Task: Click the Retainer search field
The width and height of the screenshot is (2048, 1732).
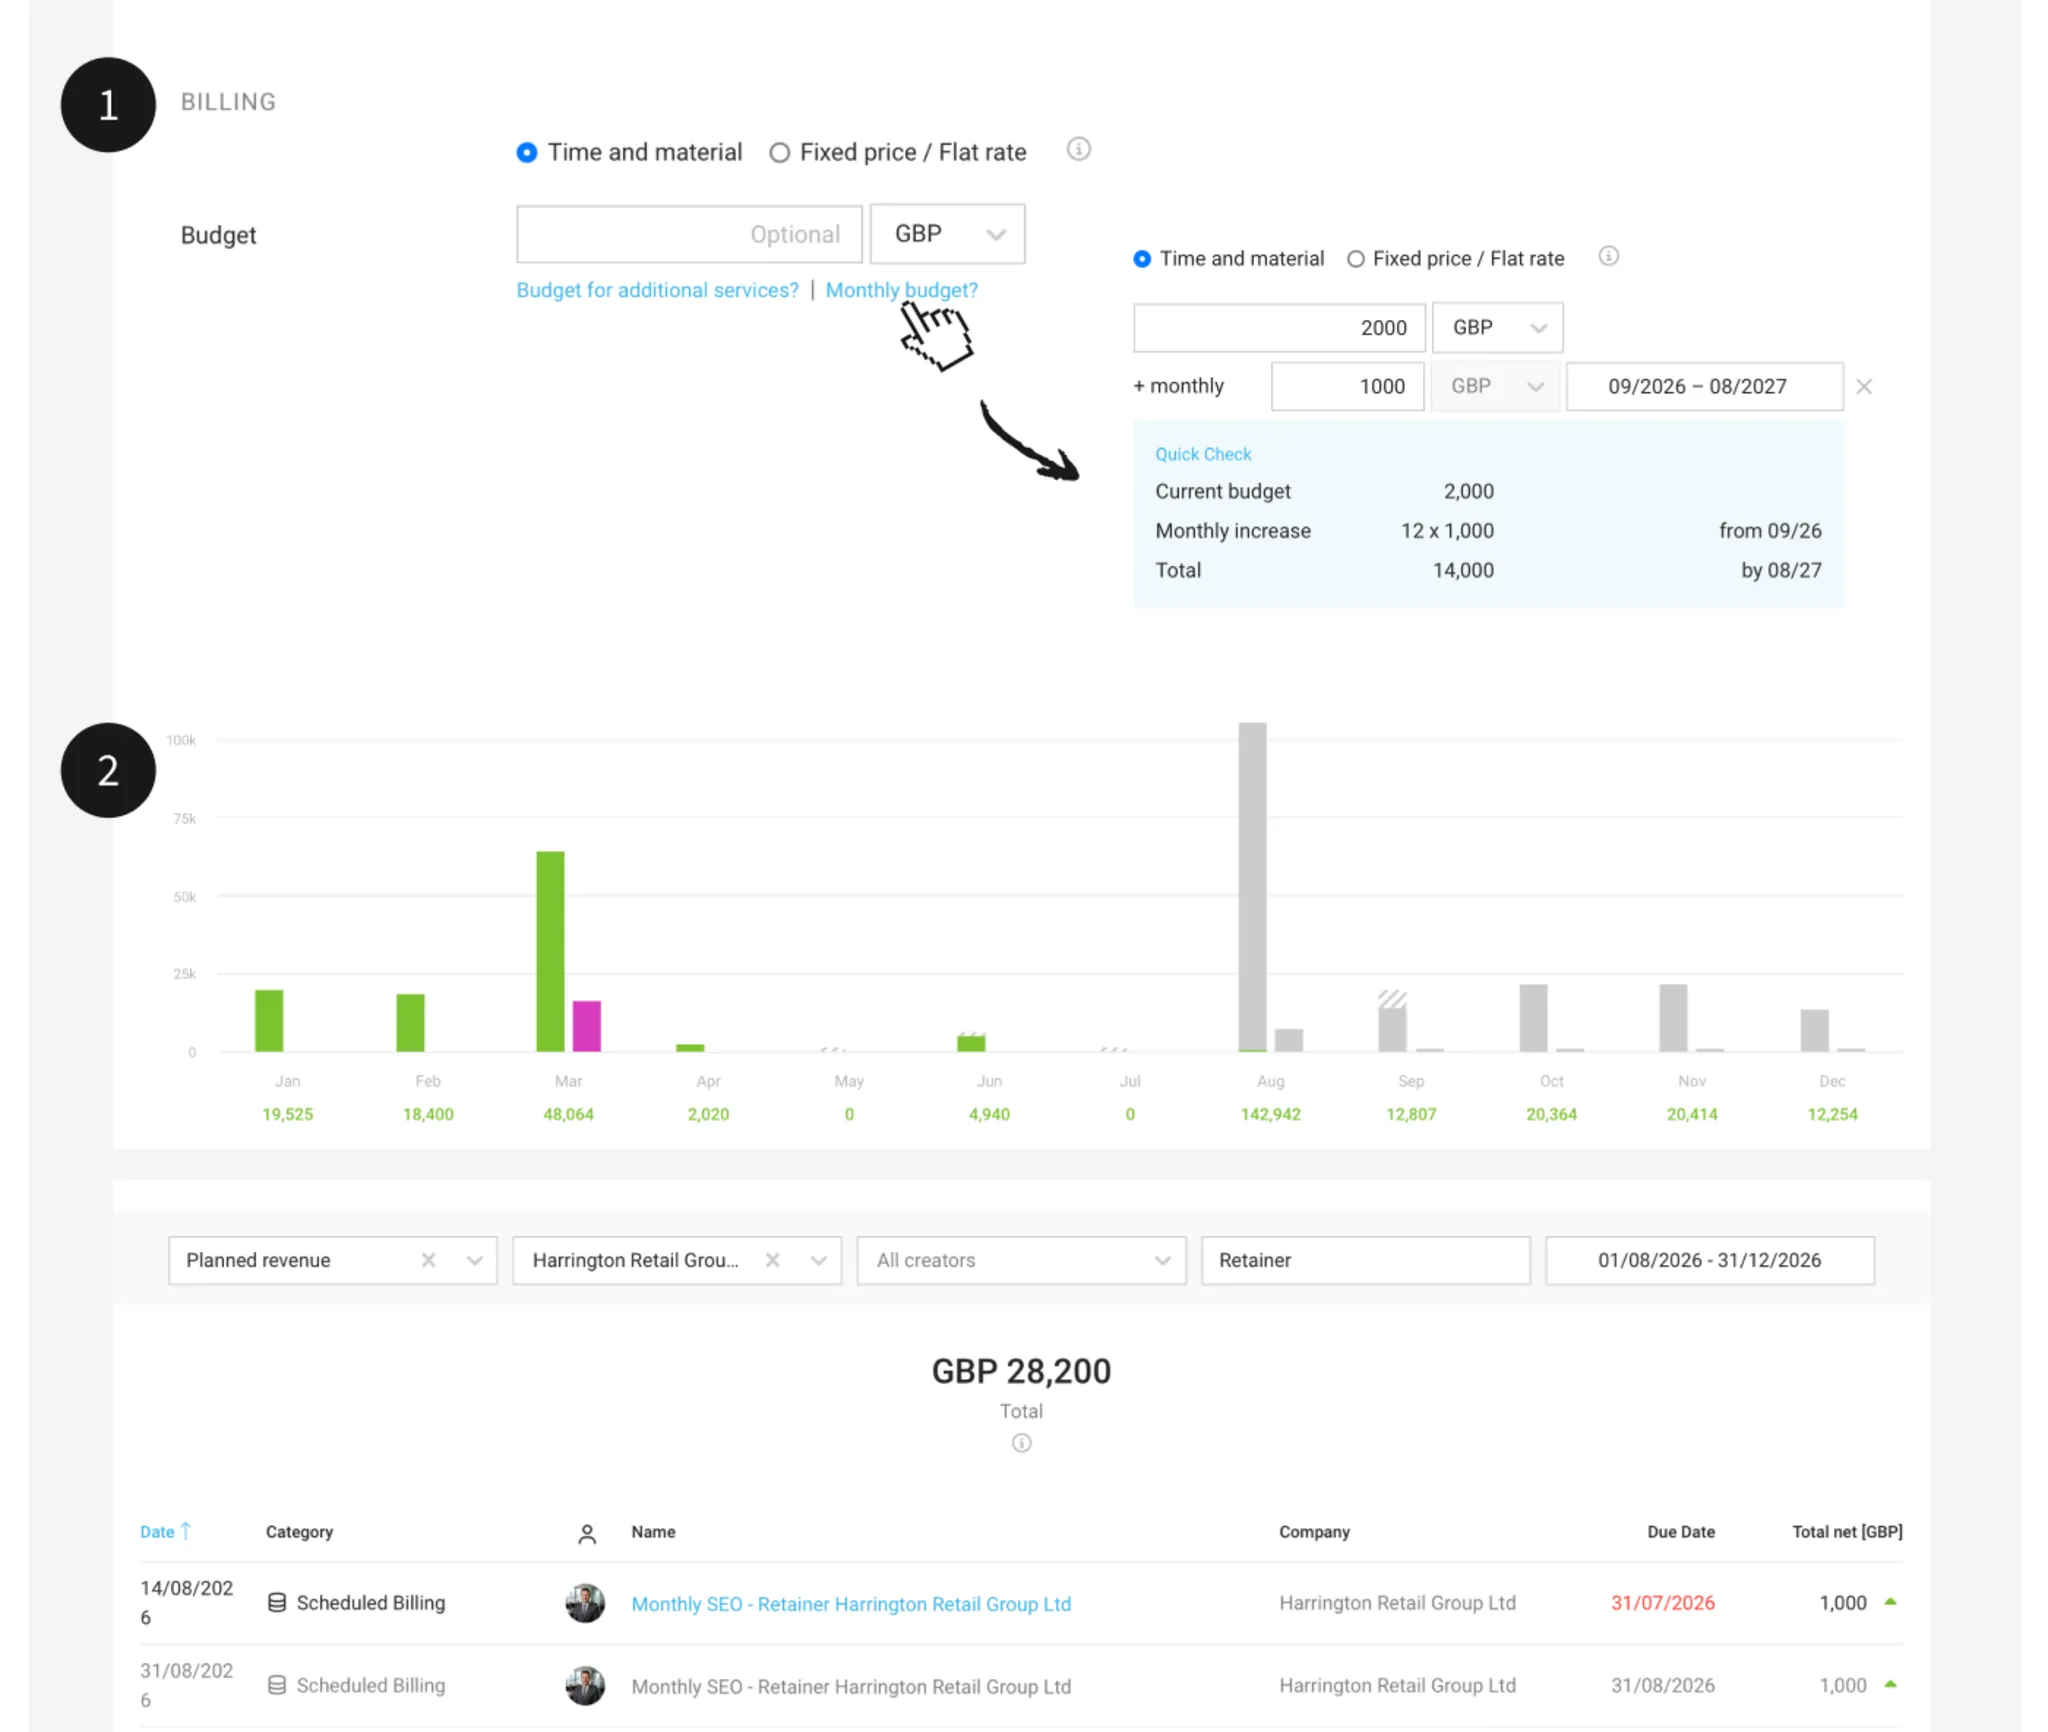Action: click(1365, 1260)
